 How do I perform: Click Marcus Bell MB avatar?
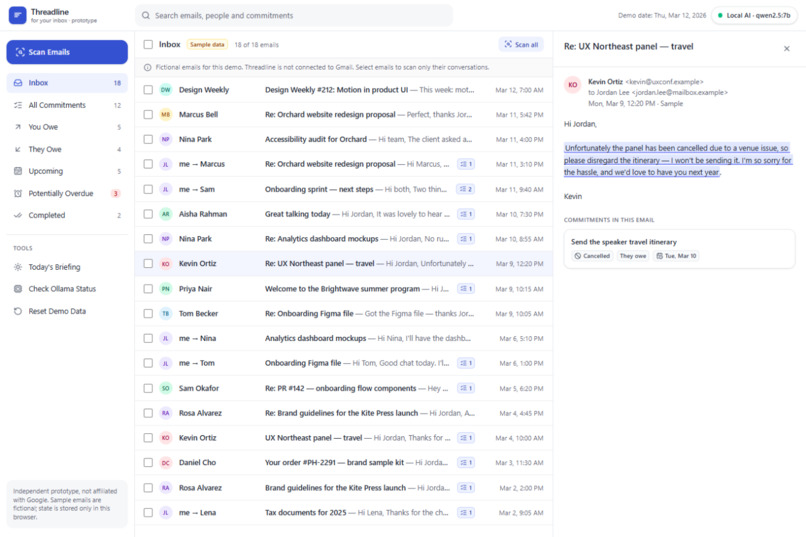[166, 114]
